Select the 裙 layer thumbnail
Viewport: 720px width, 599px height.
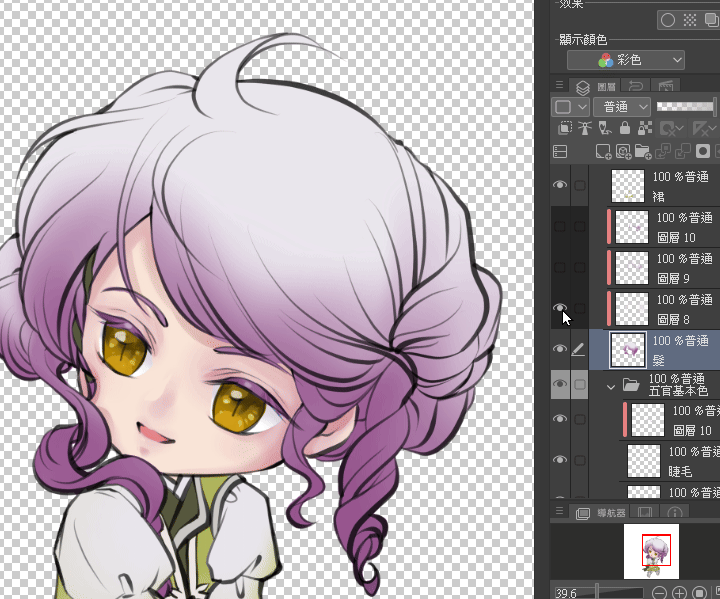628,186
